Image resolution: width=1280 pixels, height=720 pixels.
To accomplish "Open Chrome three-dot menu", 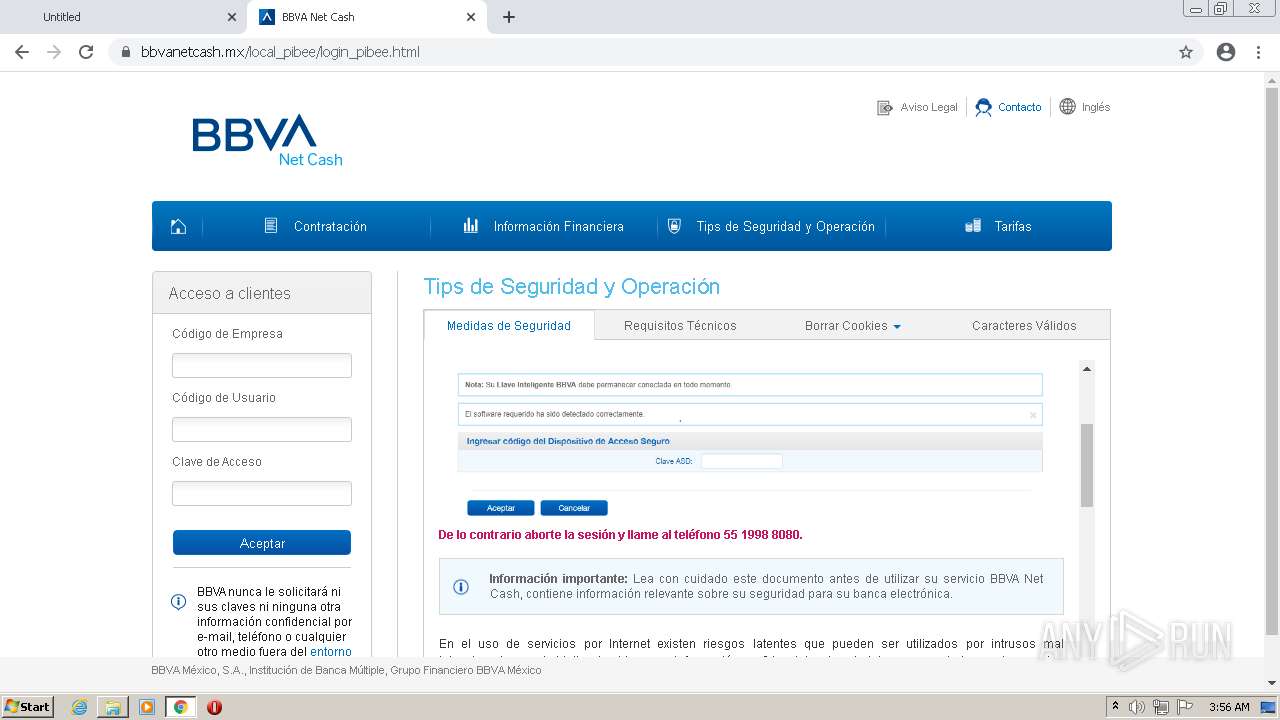I will [1258, 52].
